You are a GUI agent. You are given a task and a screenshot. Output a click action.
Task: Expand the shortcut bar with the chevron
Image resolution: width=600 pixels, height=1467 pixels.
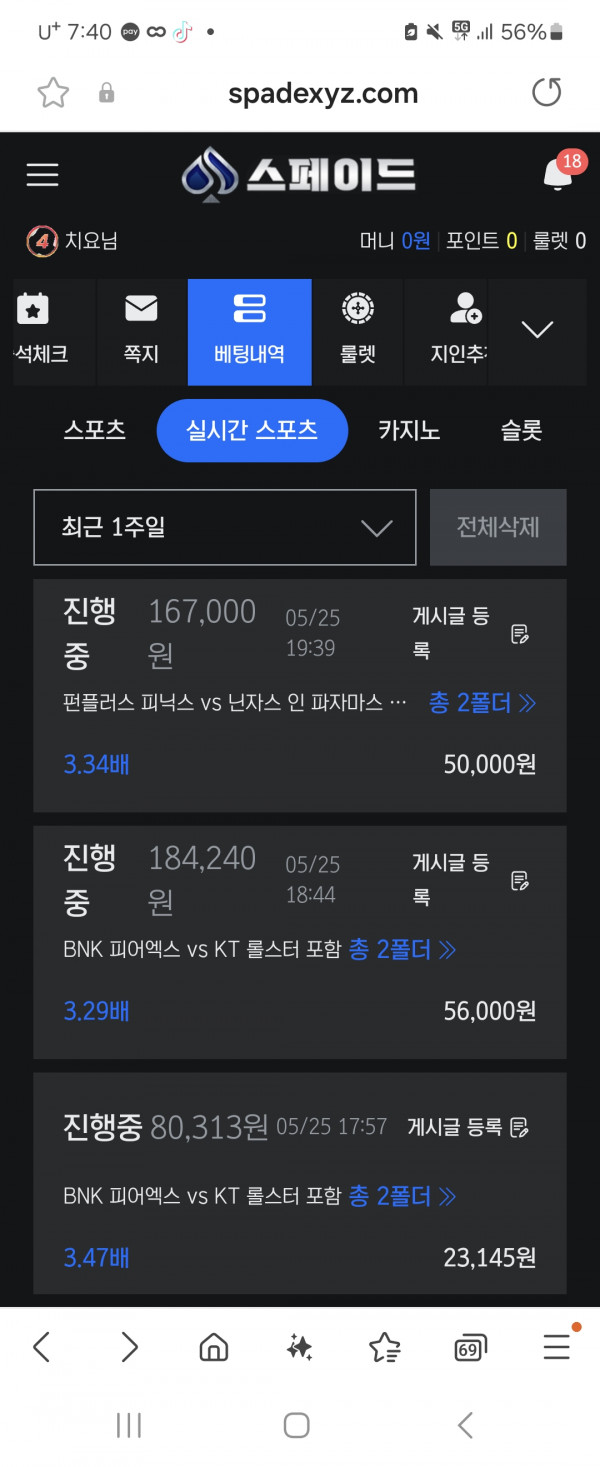pyautogui.click(x=538, y=330)
